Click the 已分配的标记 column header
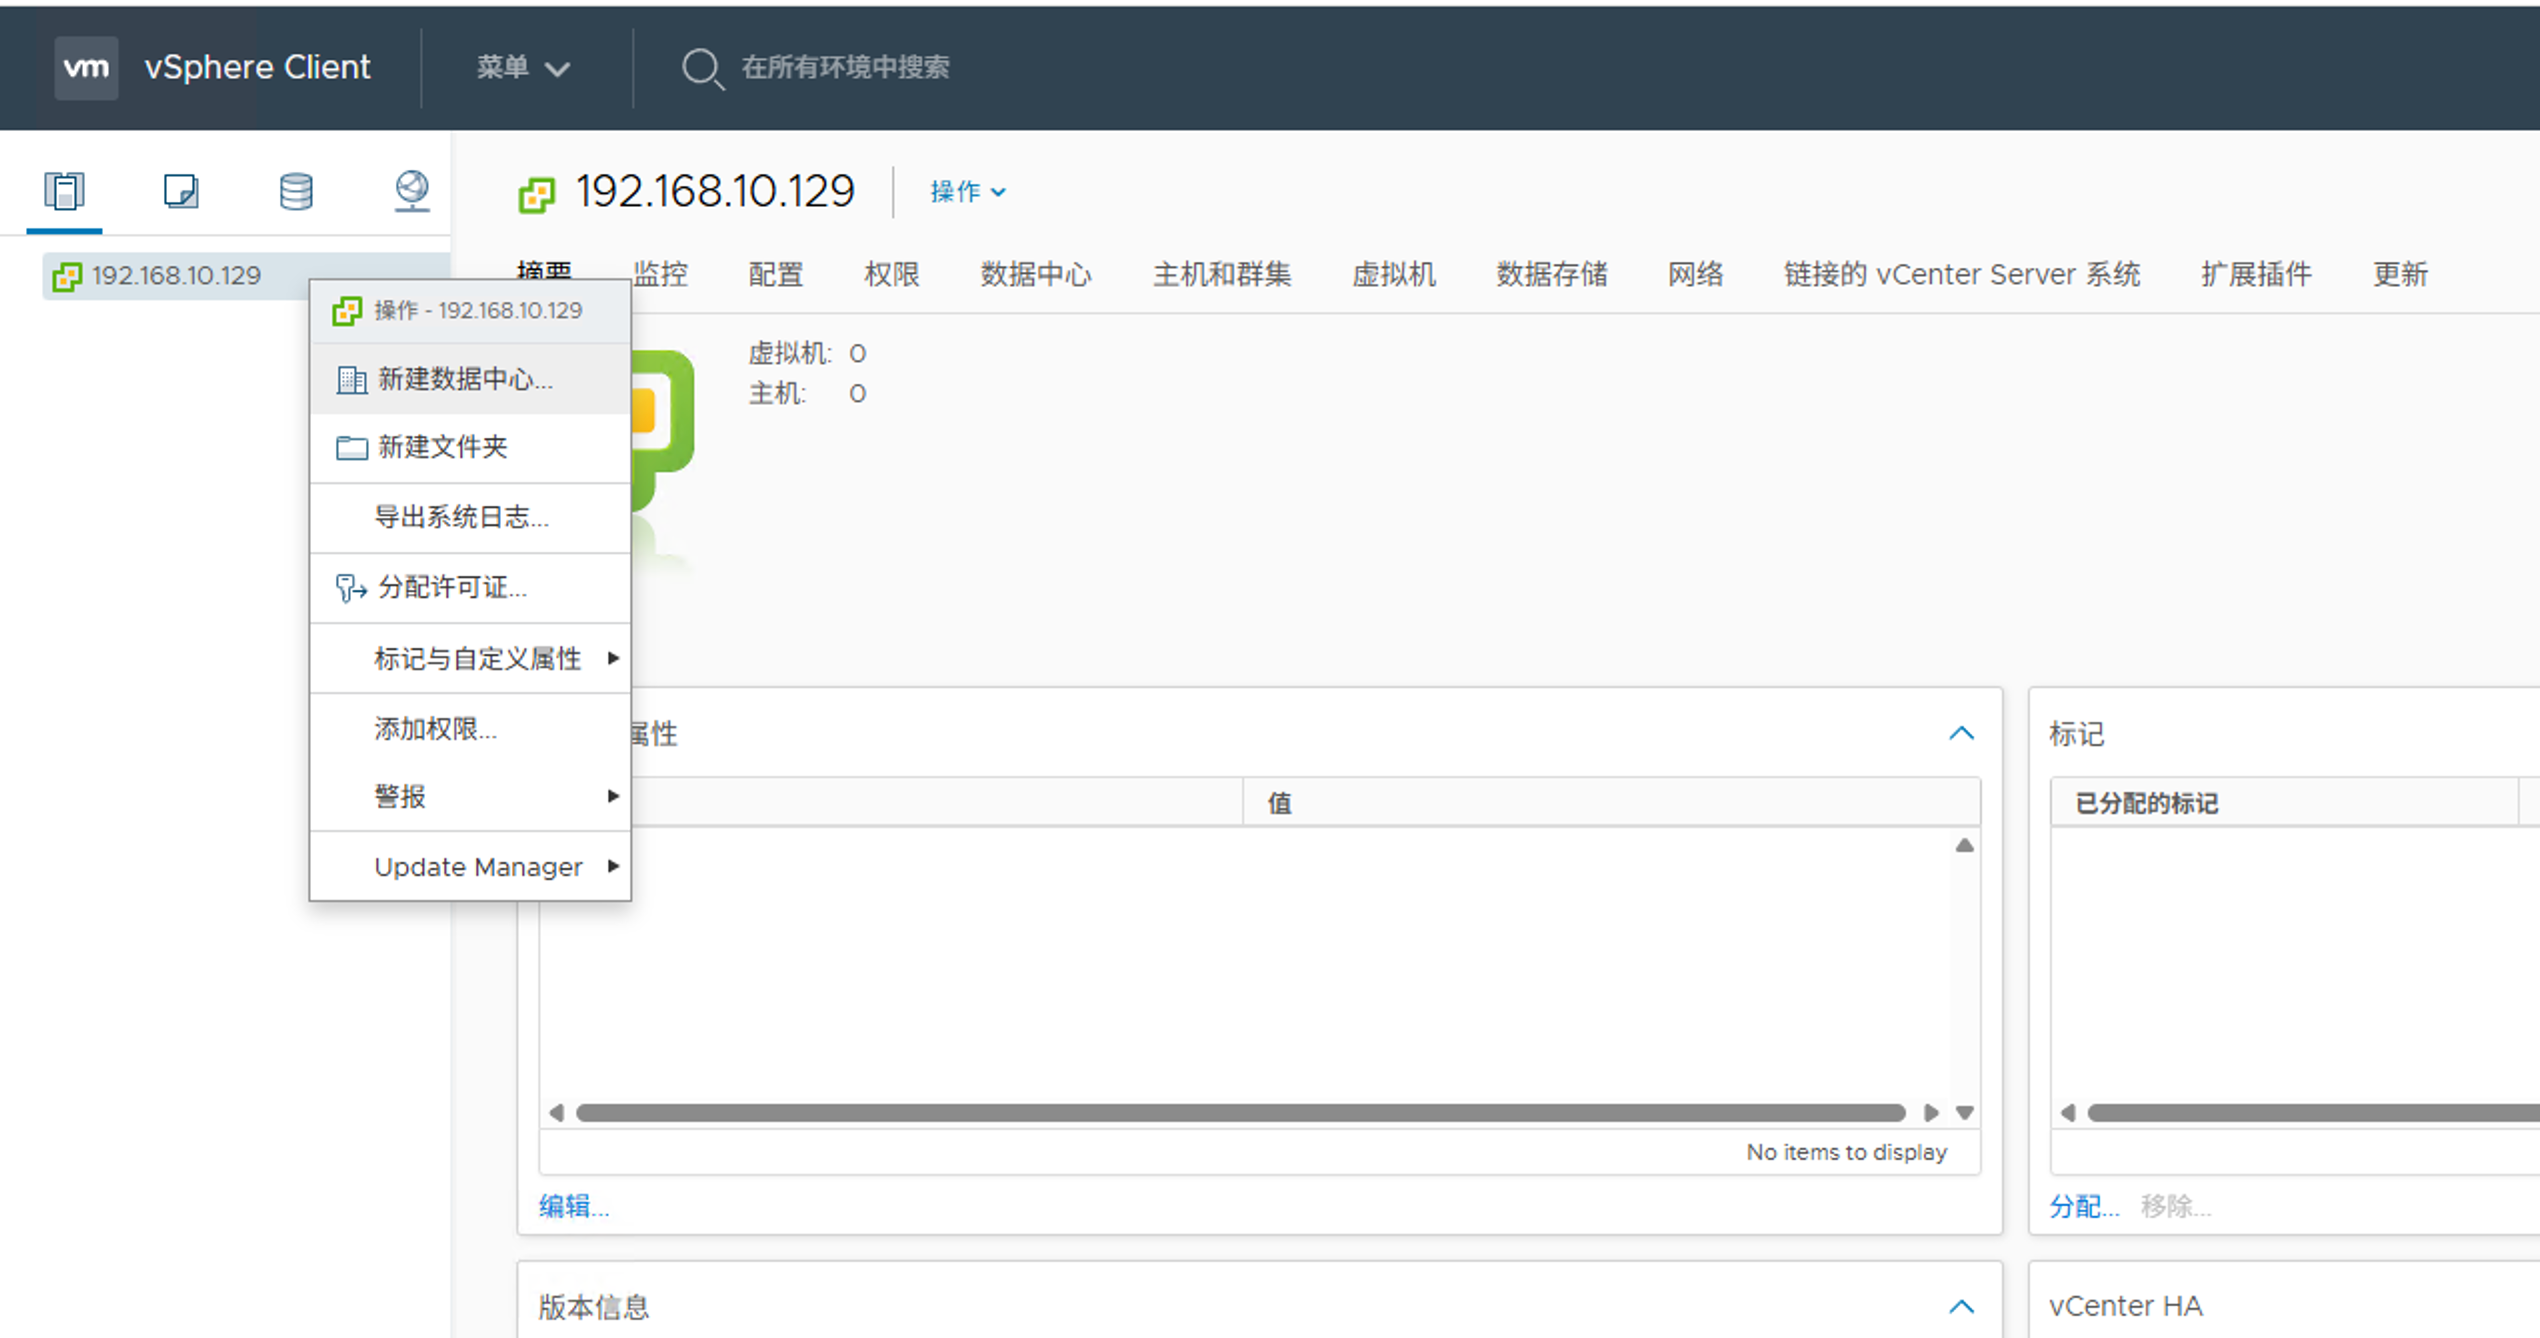The height and width of the screenshot is (1338, 2540). coord(2284,802)
